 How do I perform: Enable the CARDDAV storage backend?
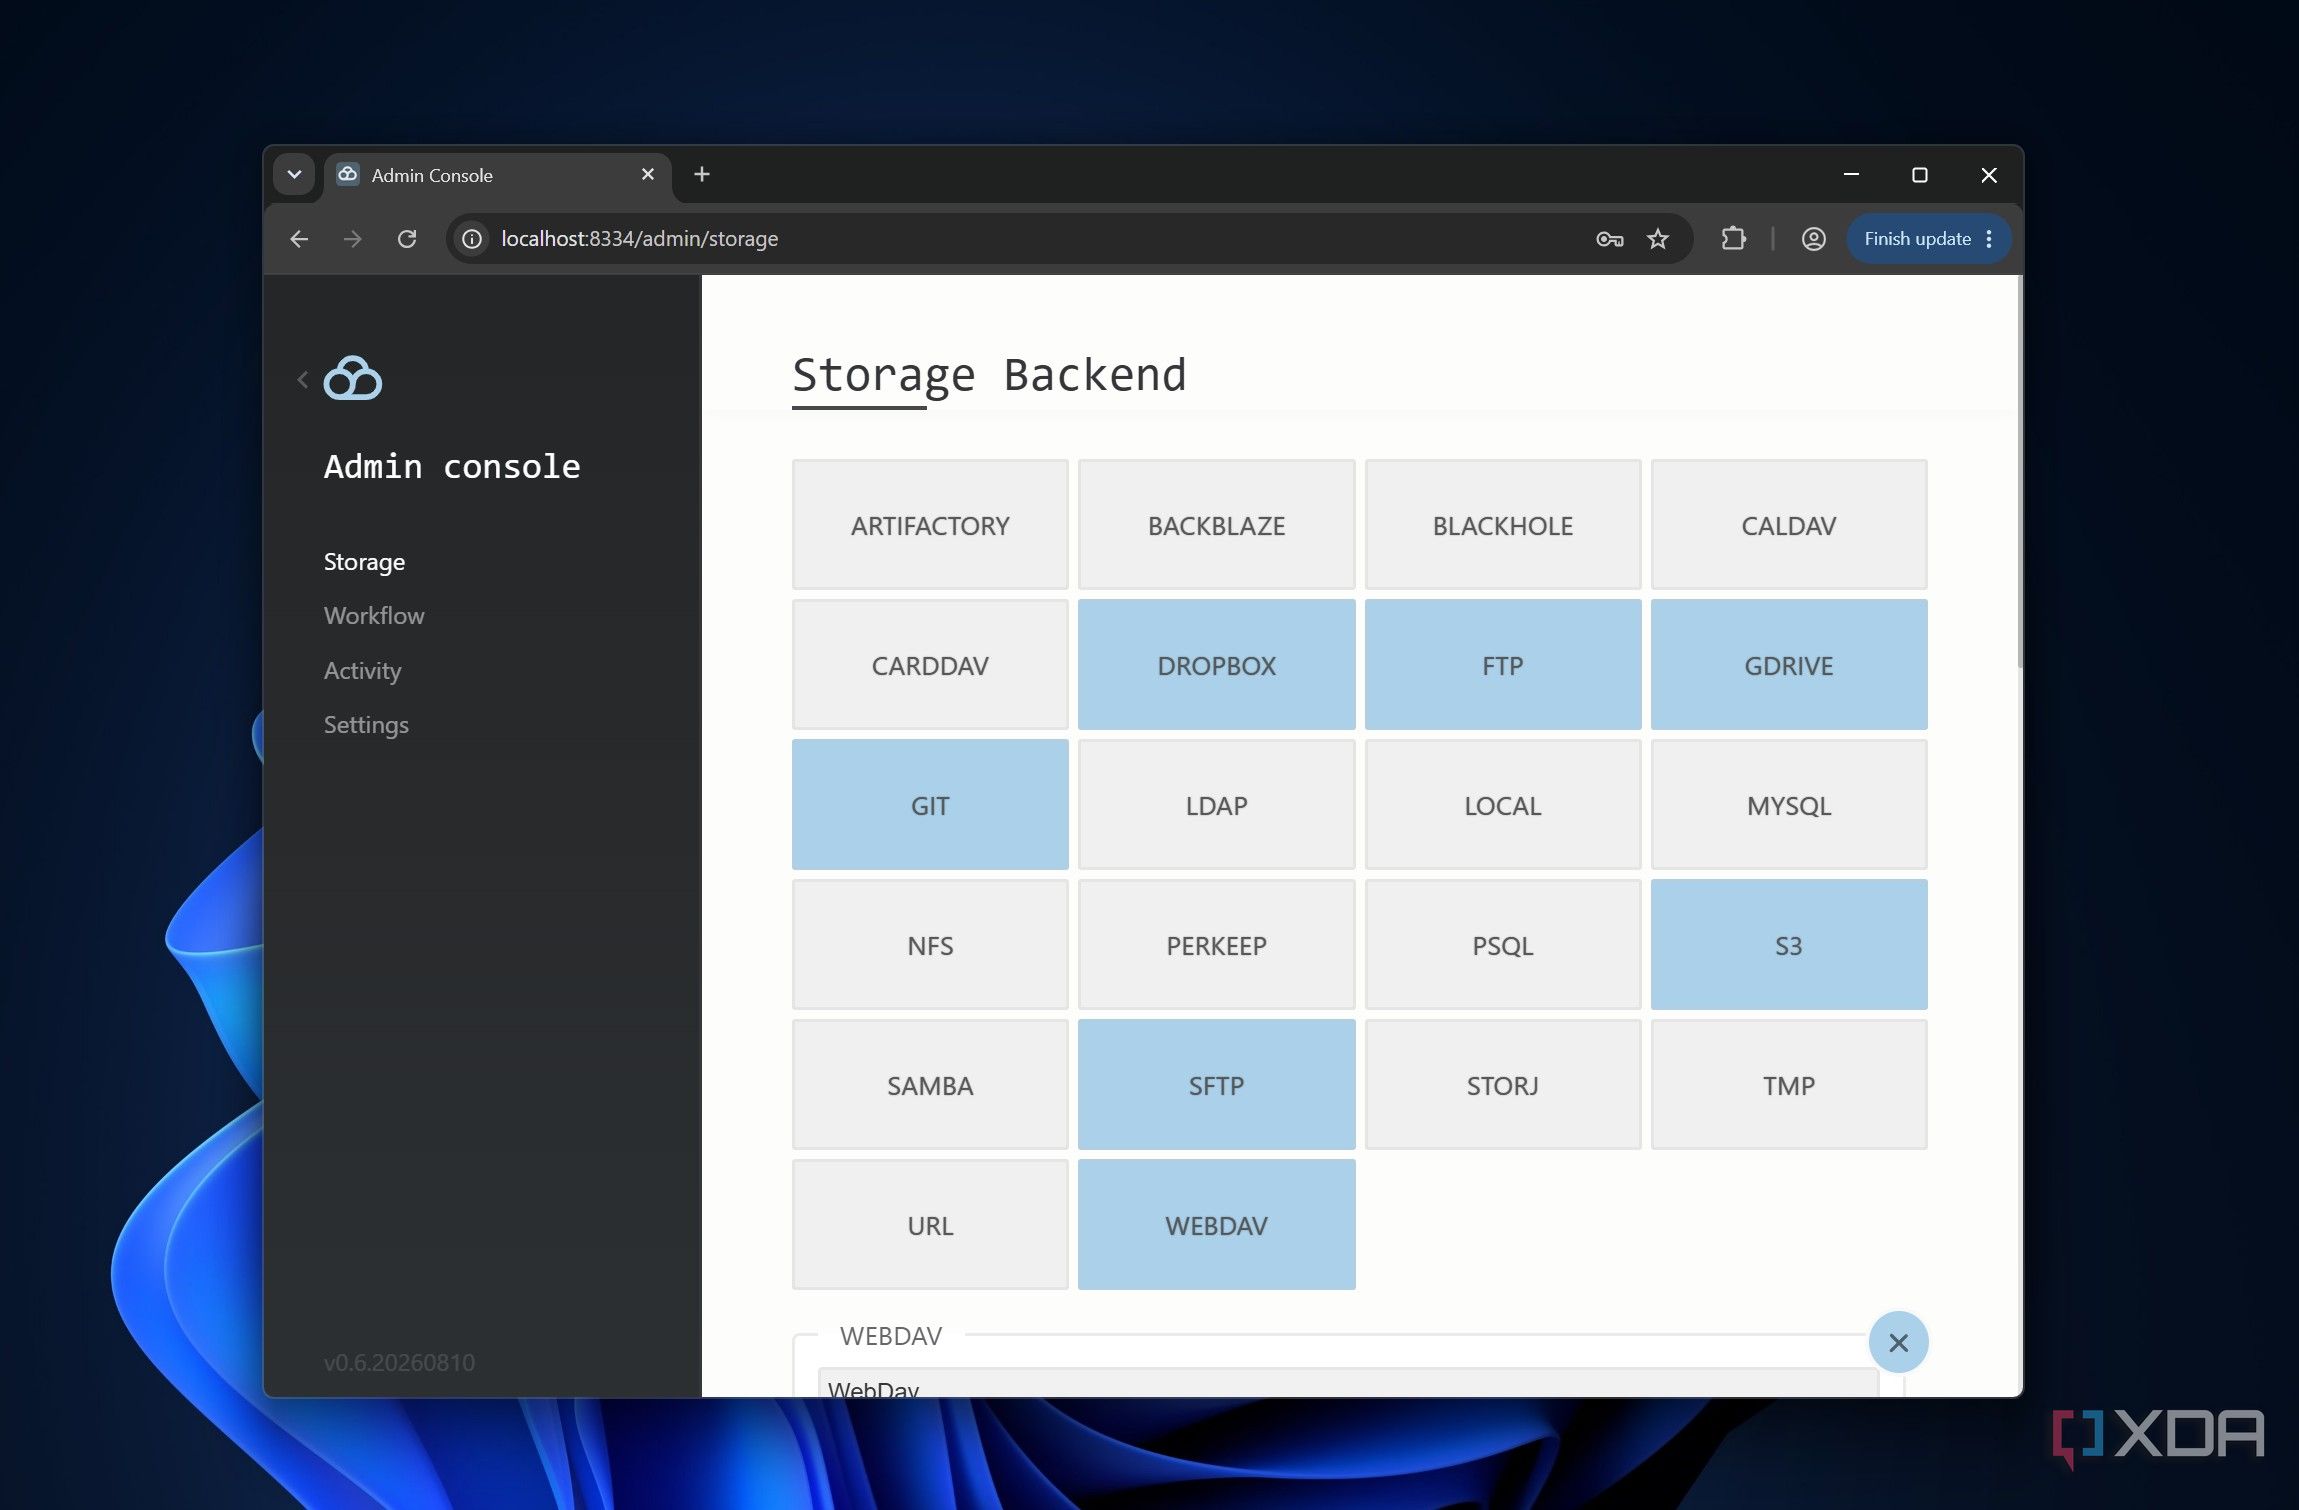tap(930, 665)
